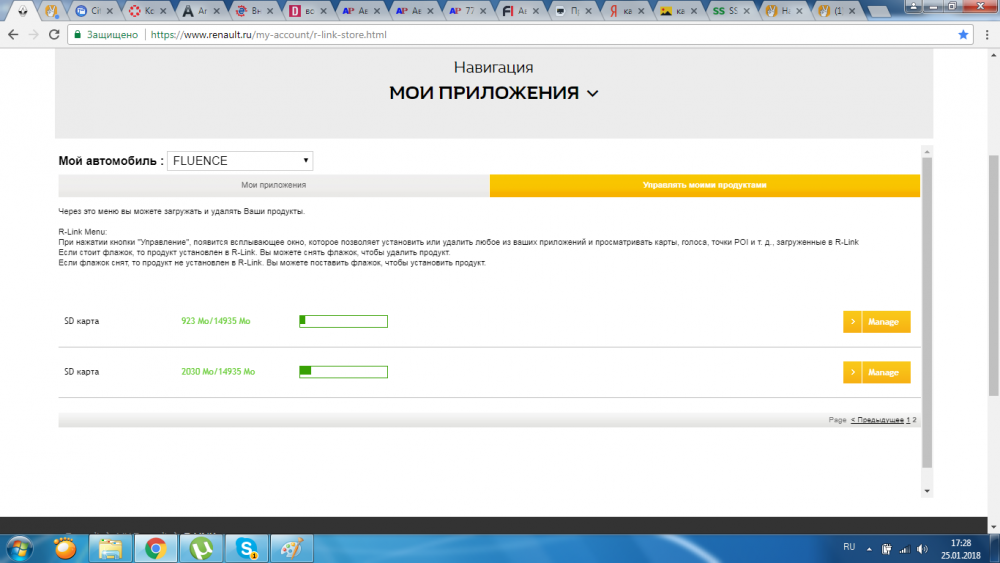
Task: Open Skype from the taskbar
Action: click(247, 548)
